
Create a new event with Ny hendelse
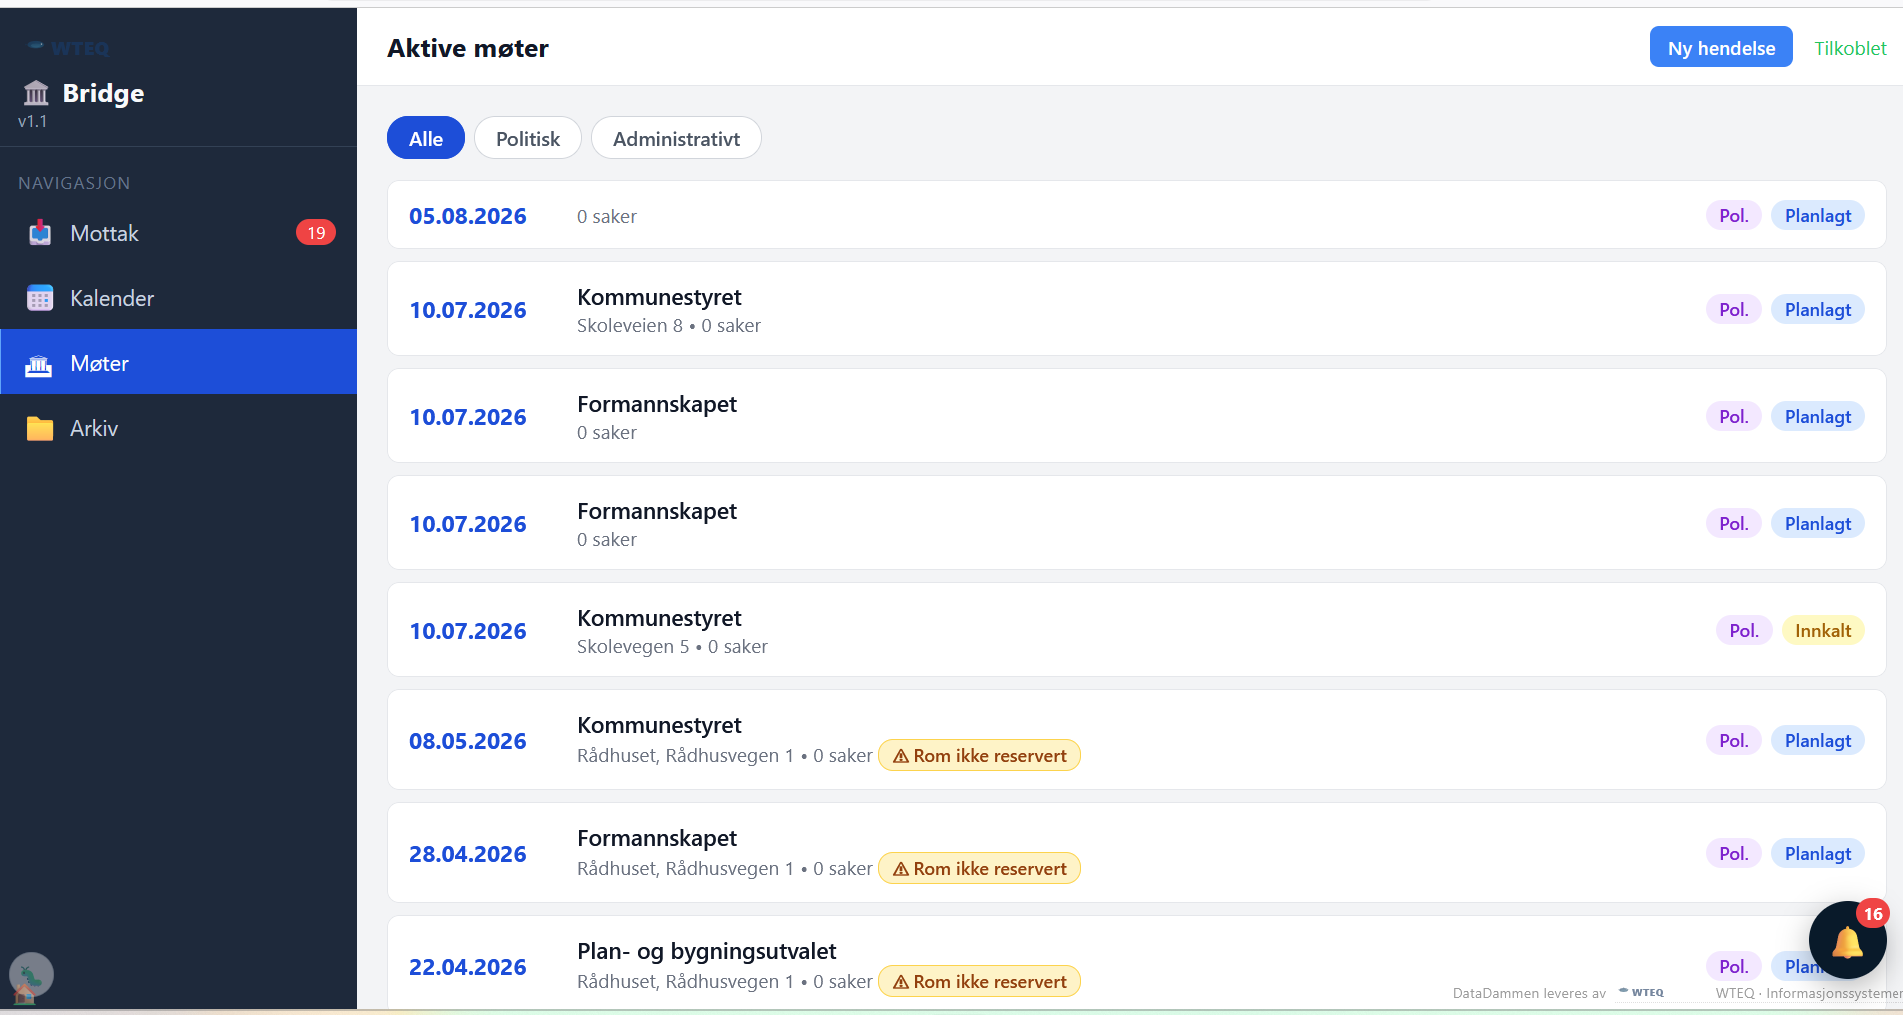[1721, 47]
